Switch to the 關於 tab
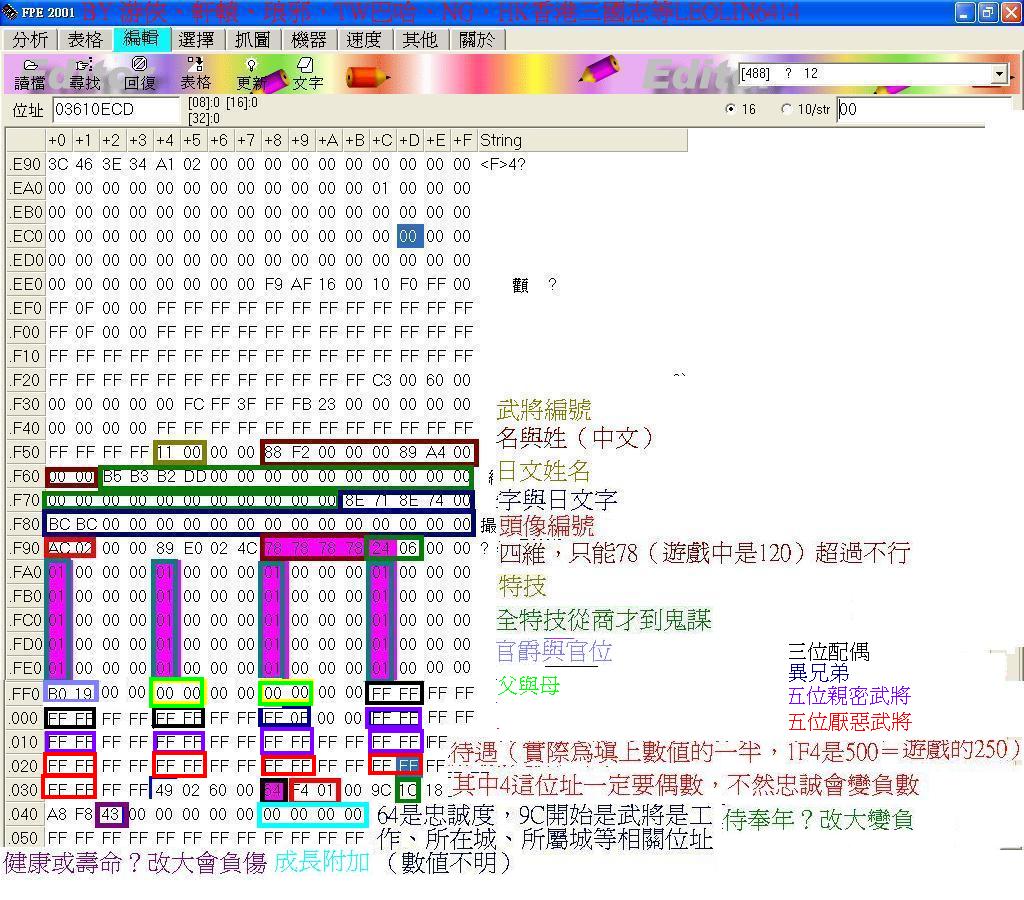The height and width of the screenshot is (900, 1024). click(477, 40)
